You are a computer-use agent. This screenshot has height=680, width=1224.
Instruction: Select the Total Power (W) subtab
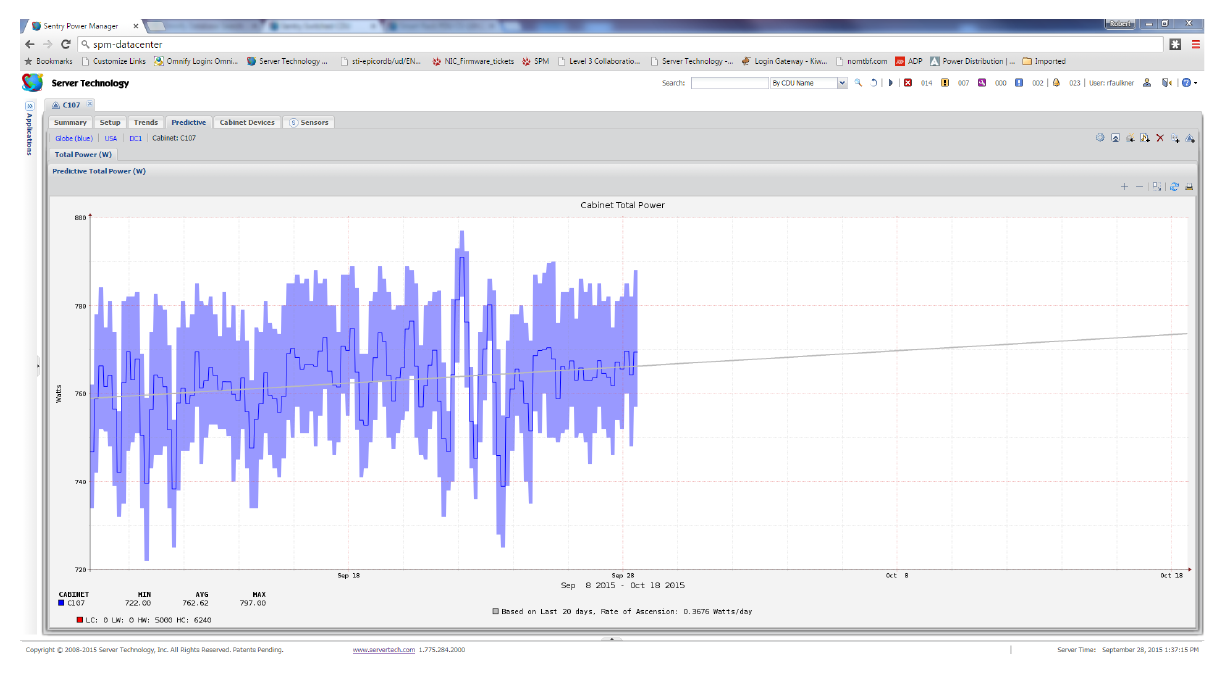tap(83, 154)
